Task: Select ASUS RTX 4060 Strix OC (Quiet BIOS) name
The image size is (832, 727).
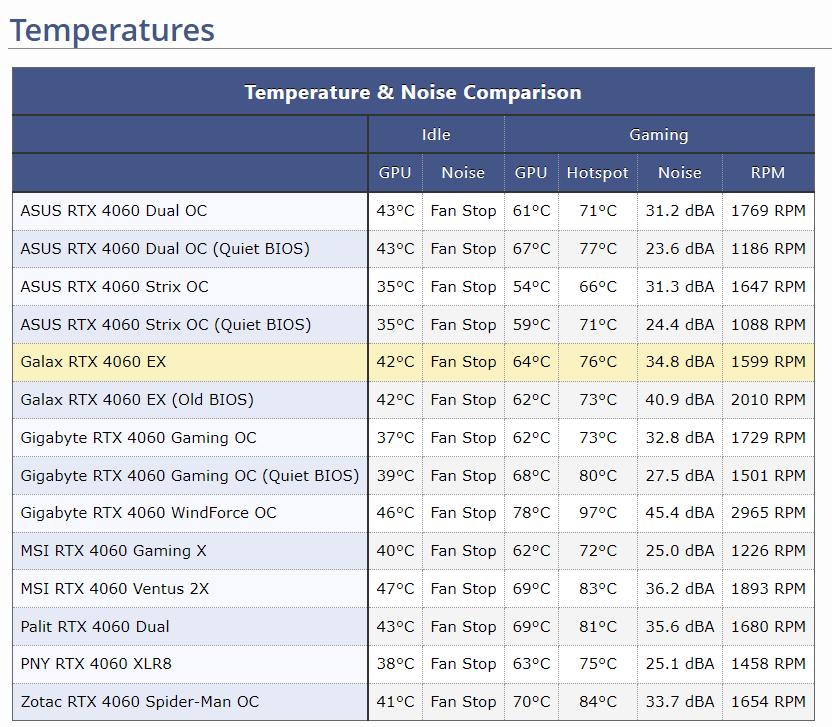Action: [x=166, y=325]
